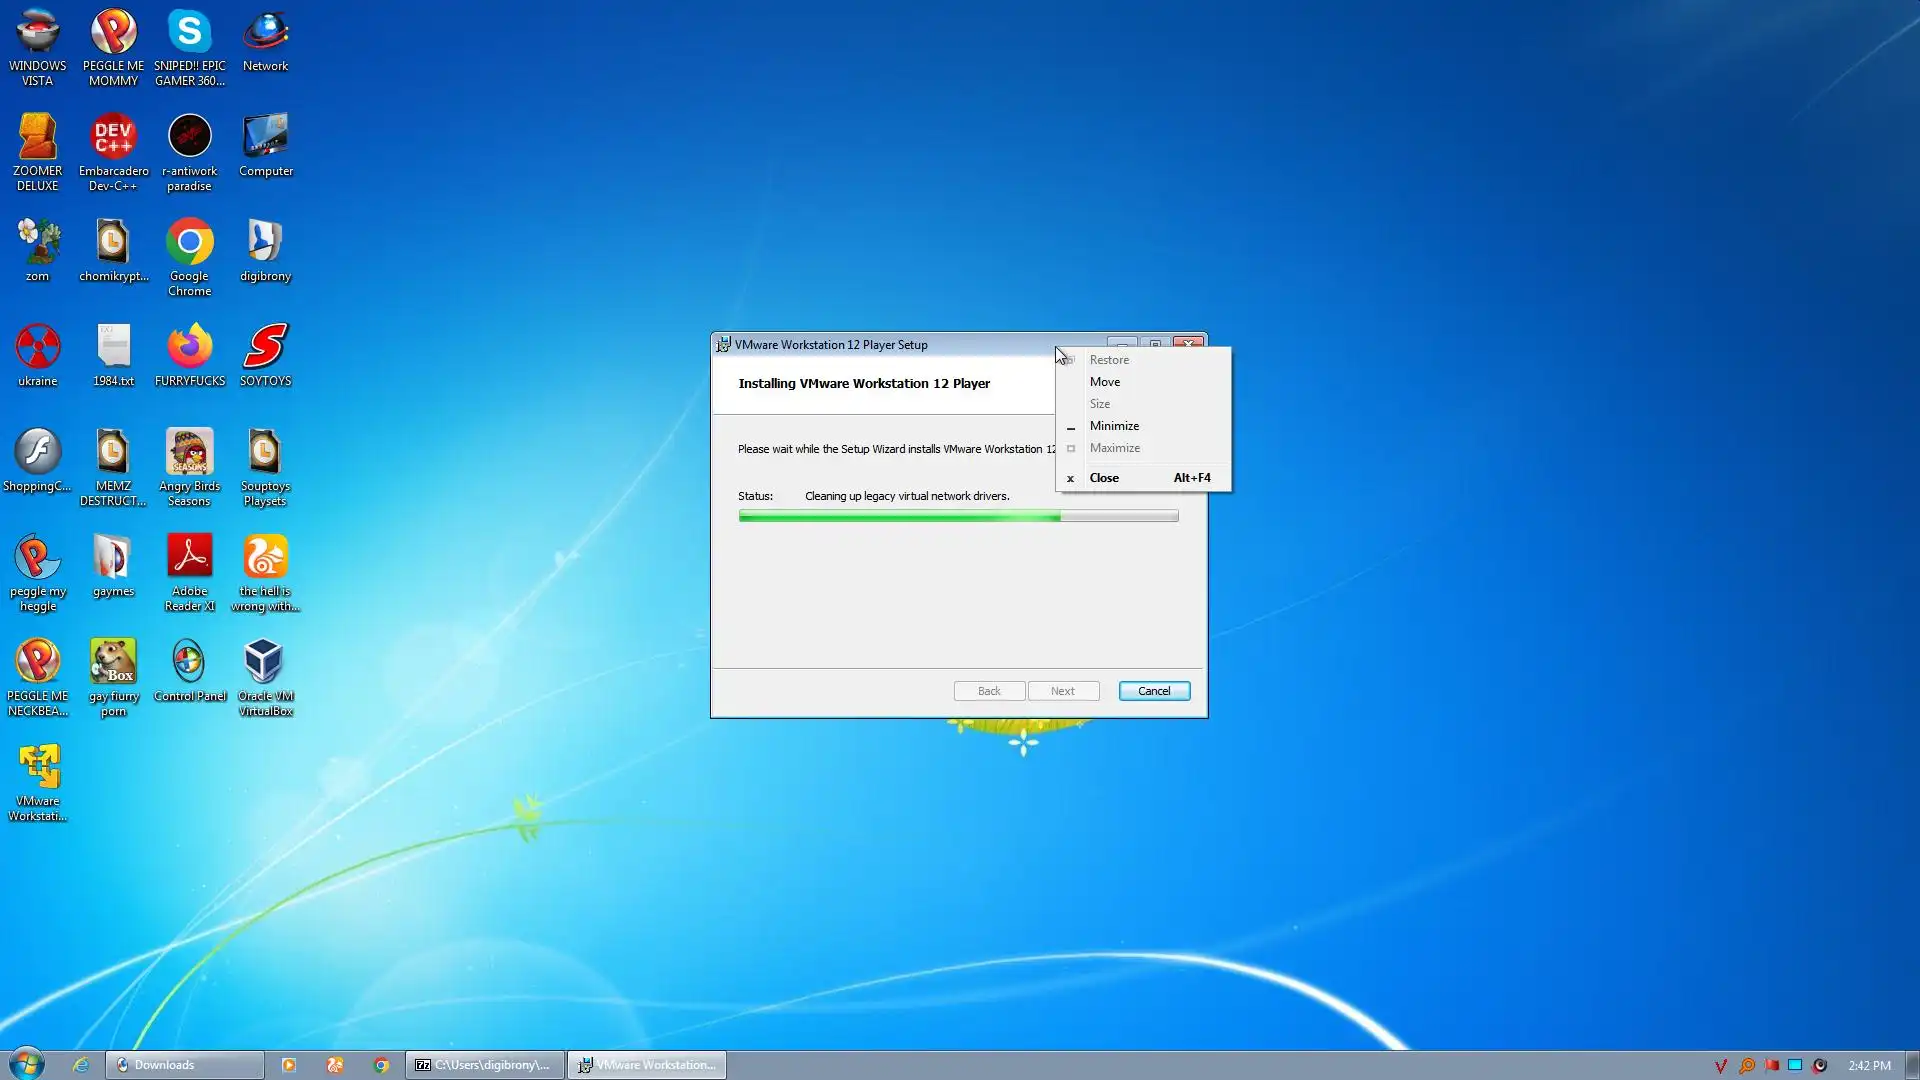Viewport: 1920px width, 1080px height.
Task: Launch Internet Explorer from the taskbar
Action: [81, 1065]
